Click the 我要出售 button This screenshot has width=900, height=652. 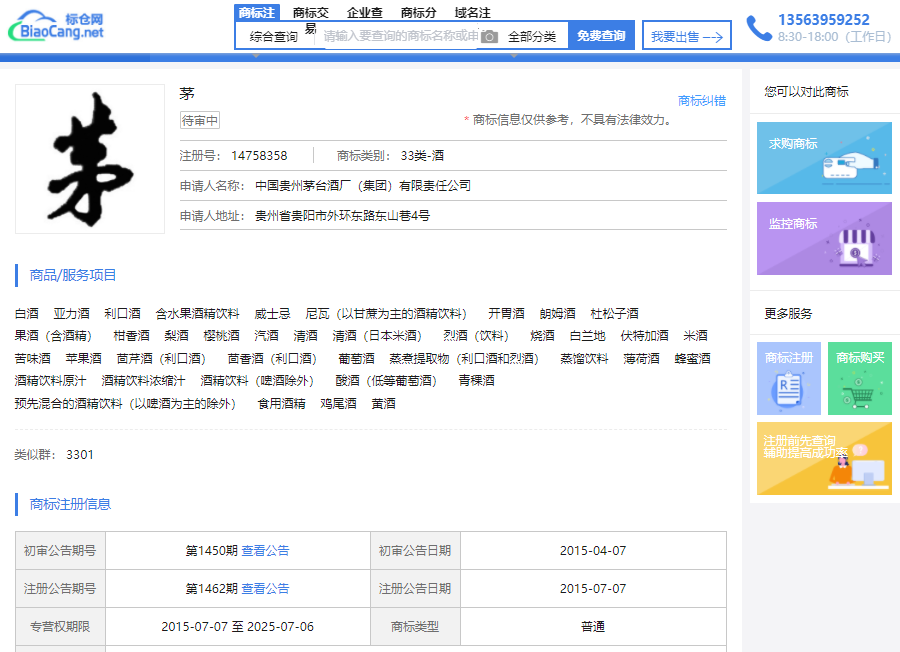tap(686, 36)
